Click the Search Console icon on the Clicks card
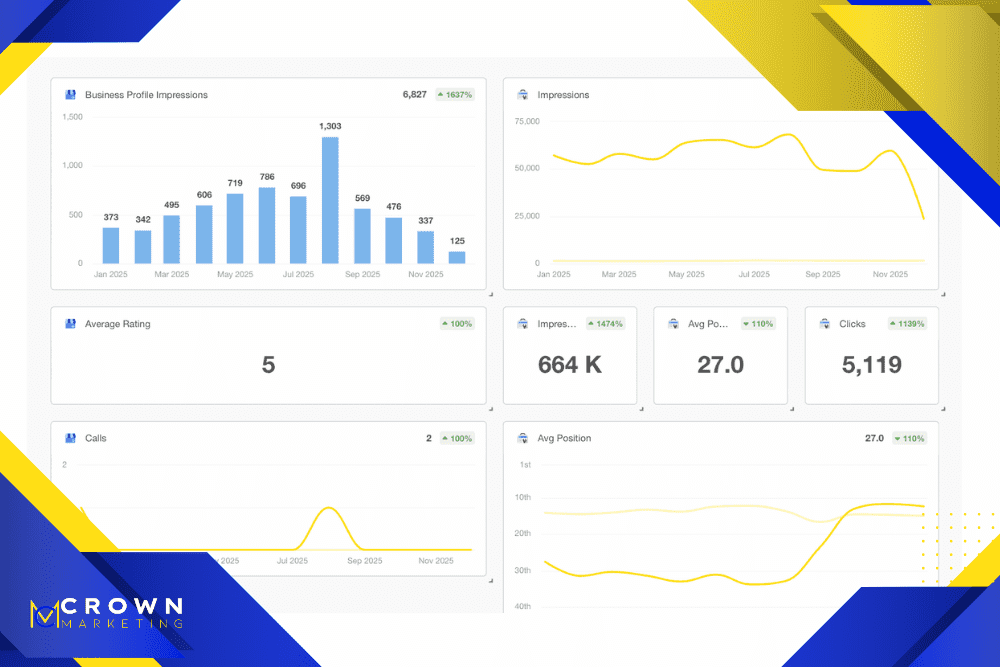 click(825, 323)
